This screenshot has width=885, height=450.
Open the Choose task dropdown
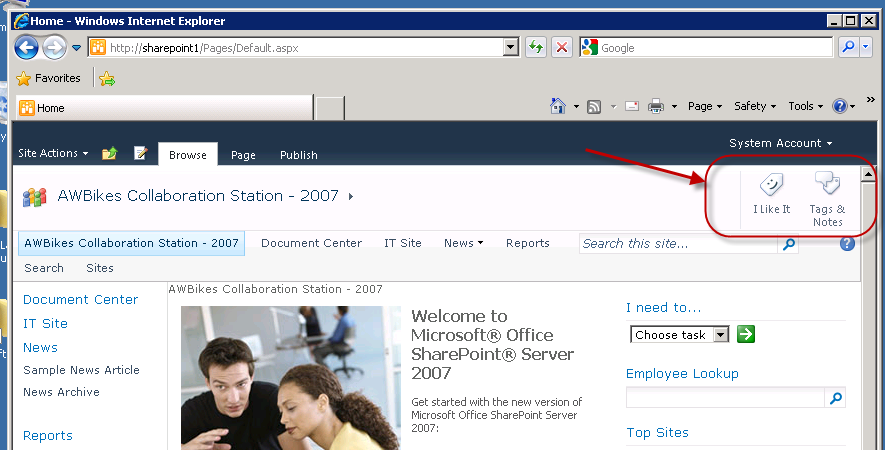tap(680, 335)
